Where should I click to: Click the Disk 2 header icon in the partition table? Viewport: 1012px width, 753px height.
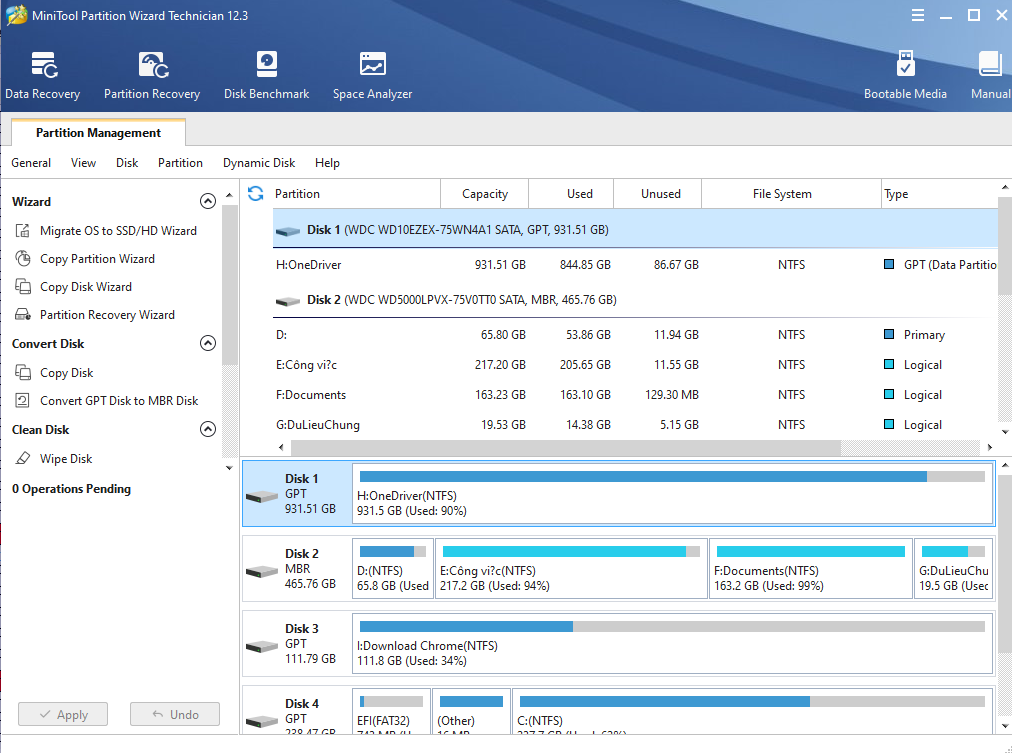(288, 301)
